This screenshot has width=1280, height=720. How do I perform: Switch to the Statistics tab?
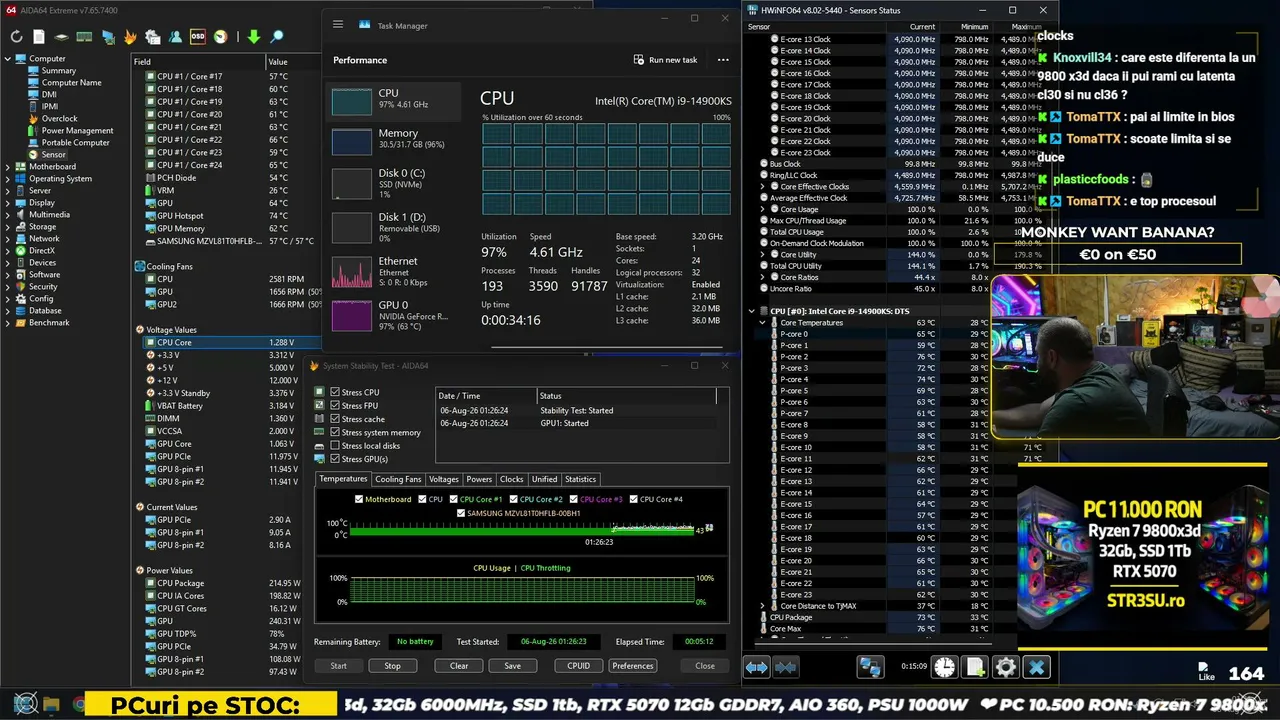[580, 479]
